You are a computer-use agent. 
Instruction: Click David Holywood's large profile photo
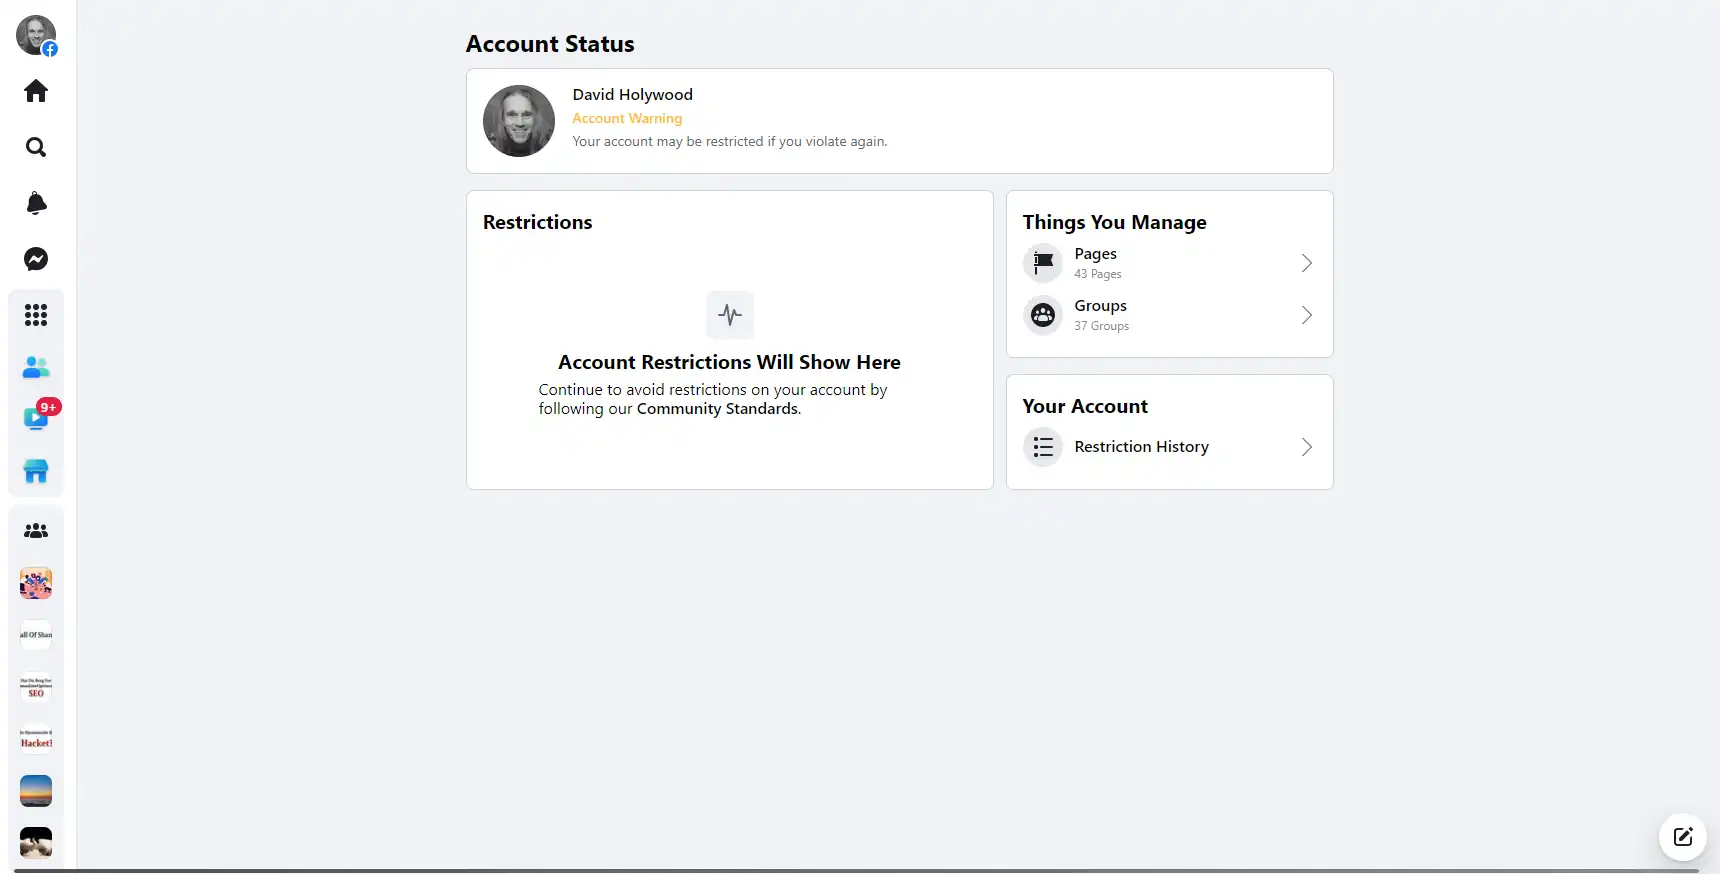coord(519,121)
